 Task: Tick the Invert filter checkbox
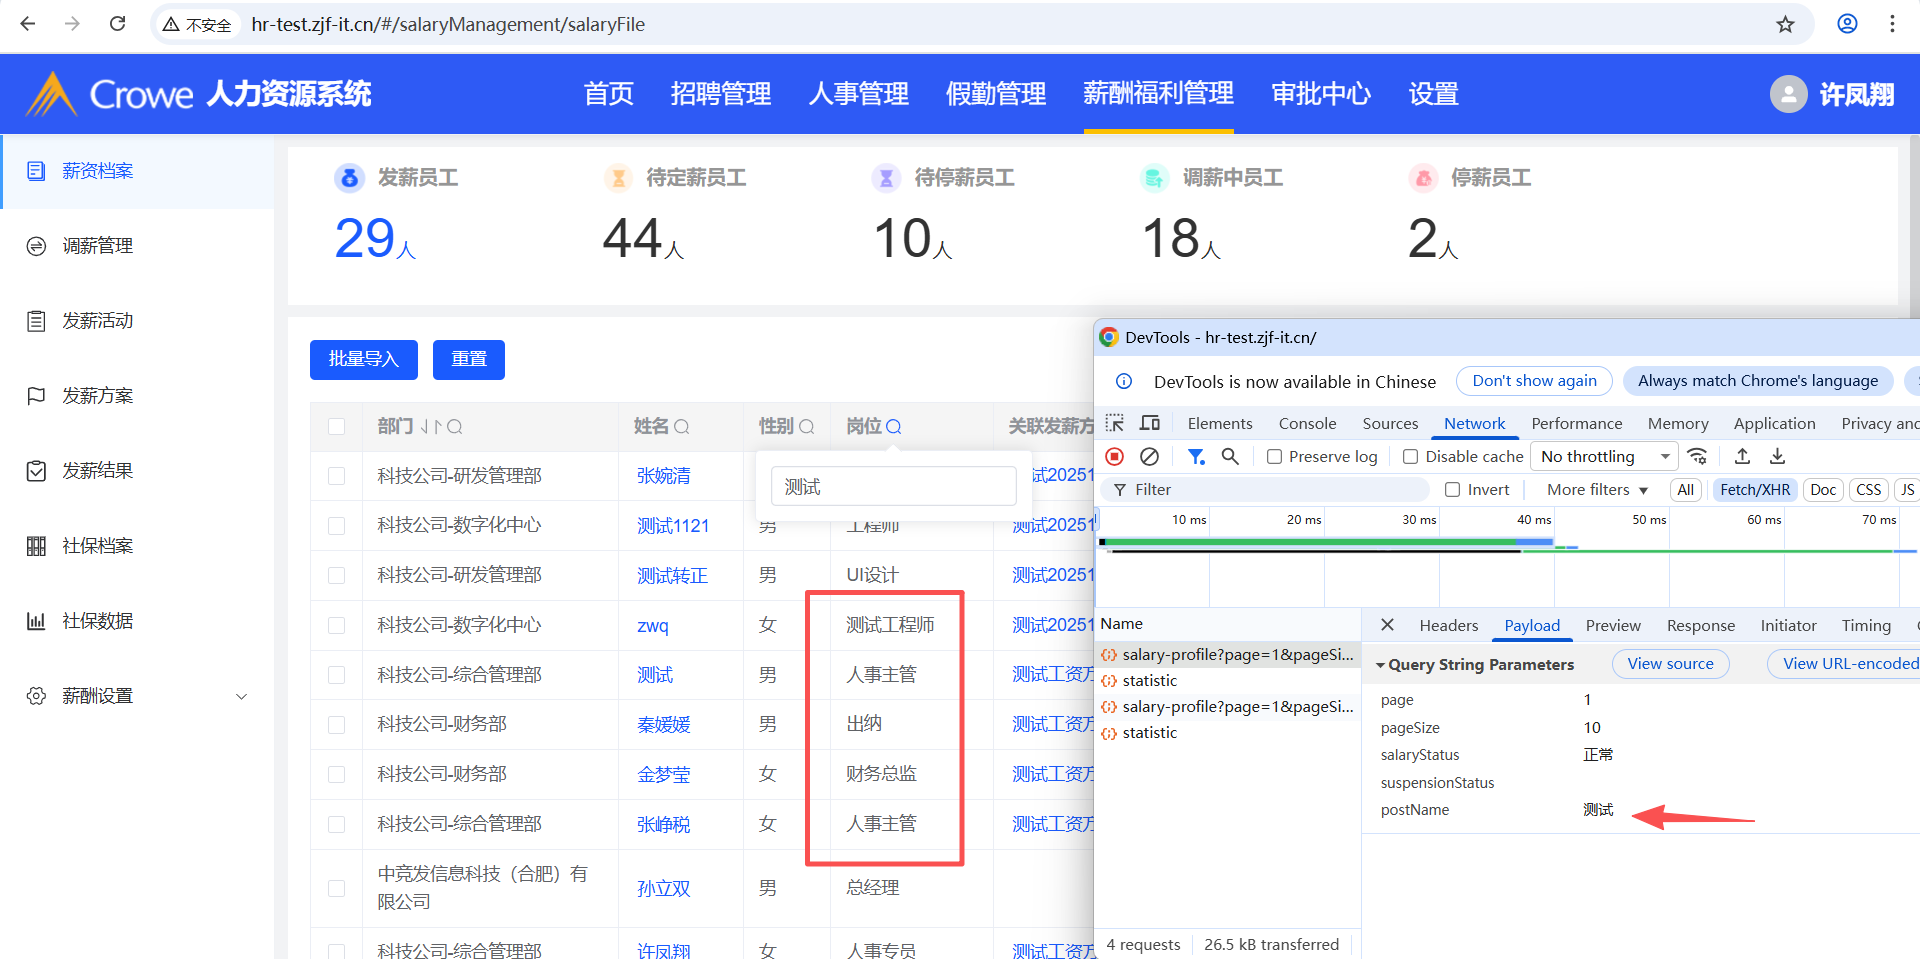click(x=1452, y=490)
